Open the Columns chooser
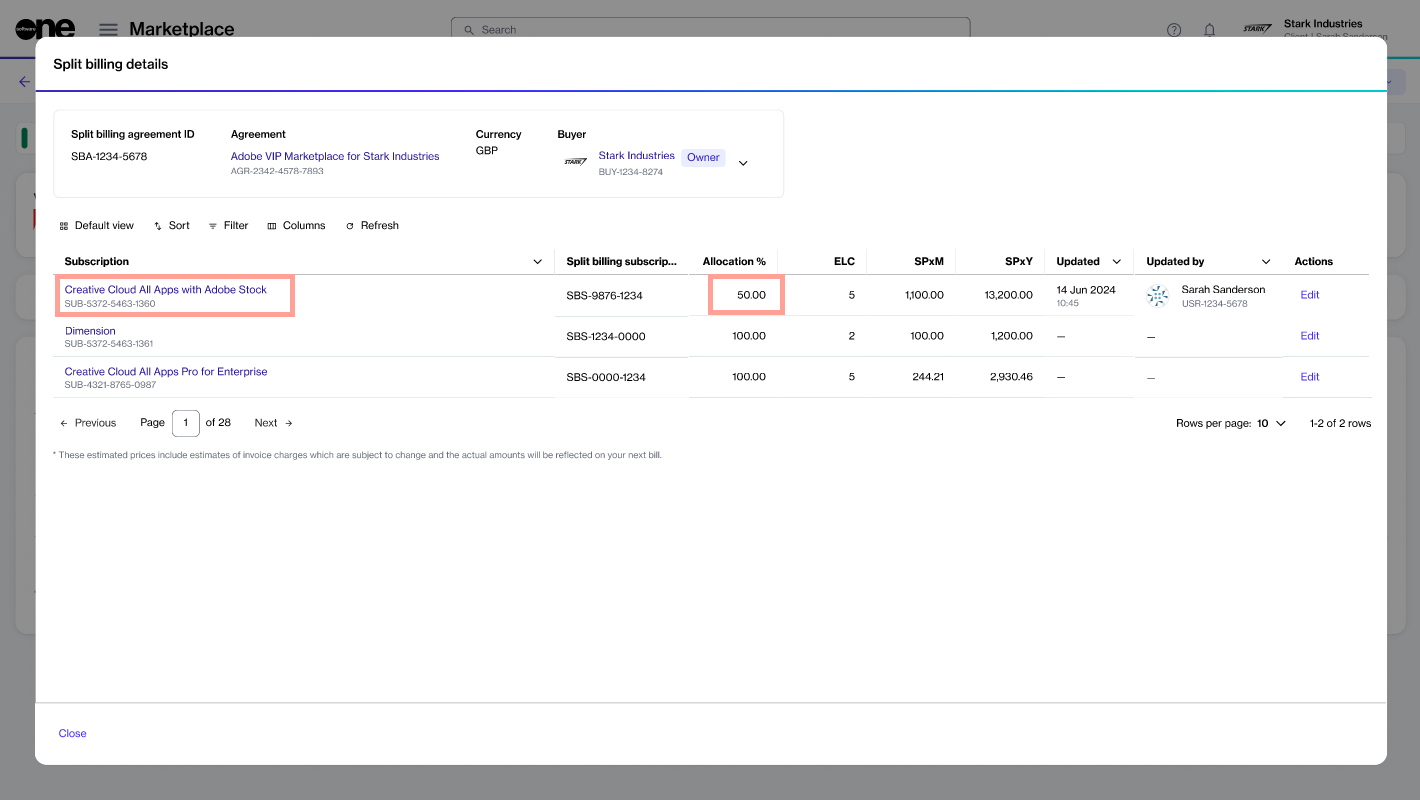The width and height of the screenshot is (1420, 800). click(296, 226)
